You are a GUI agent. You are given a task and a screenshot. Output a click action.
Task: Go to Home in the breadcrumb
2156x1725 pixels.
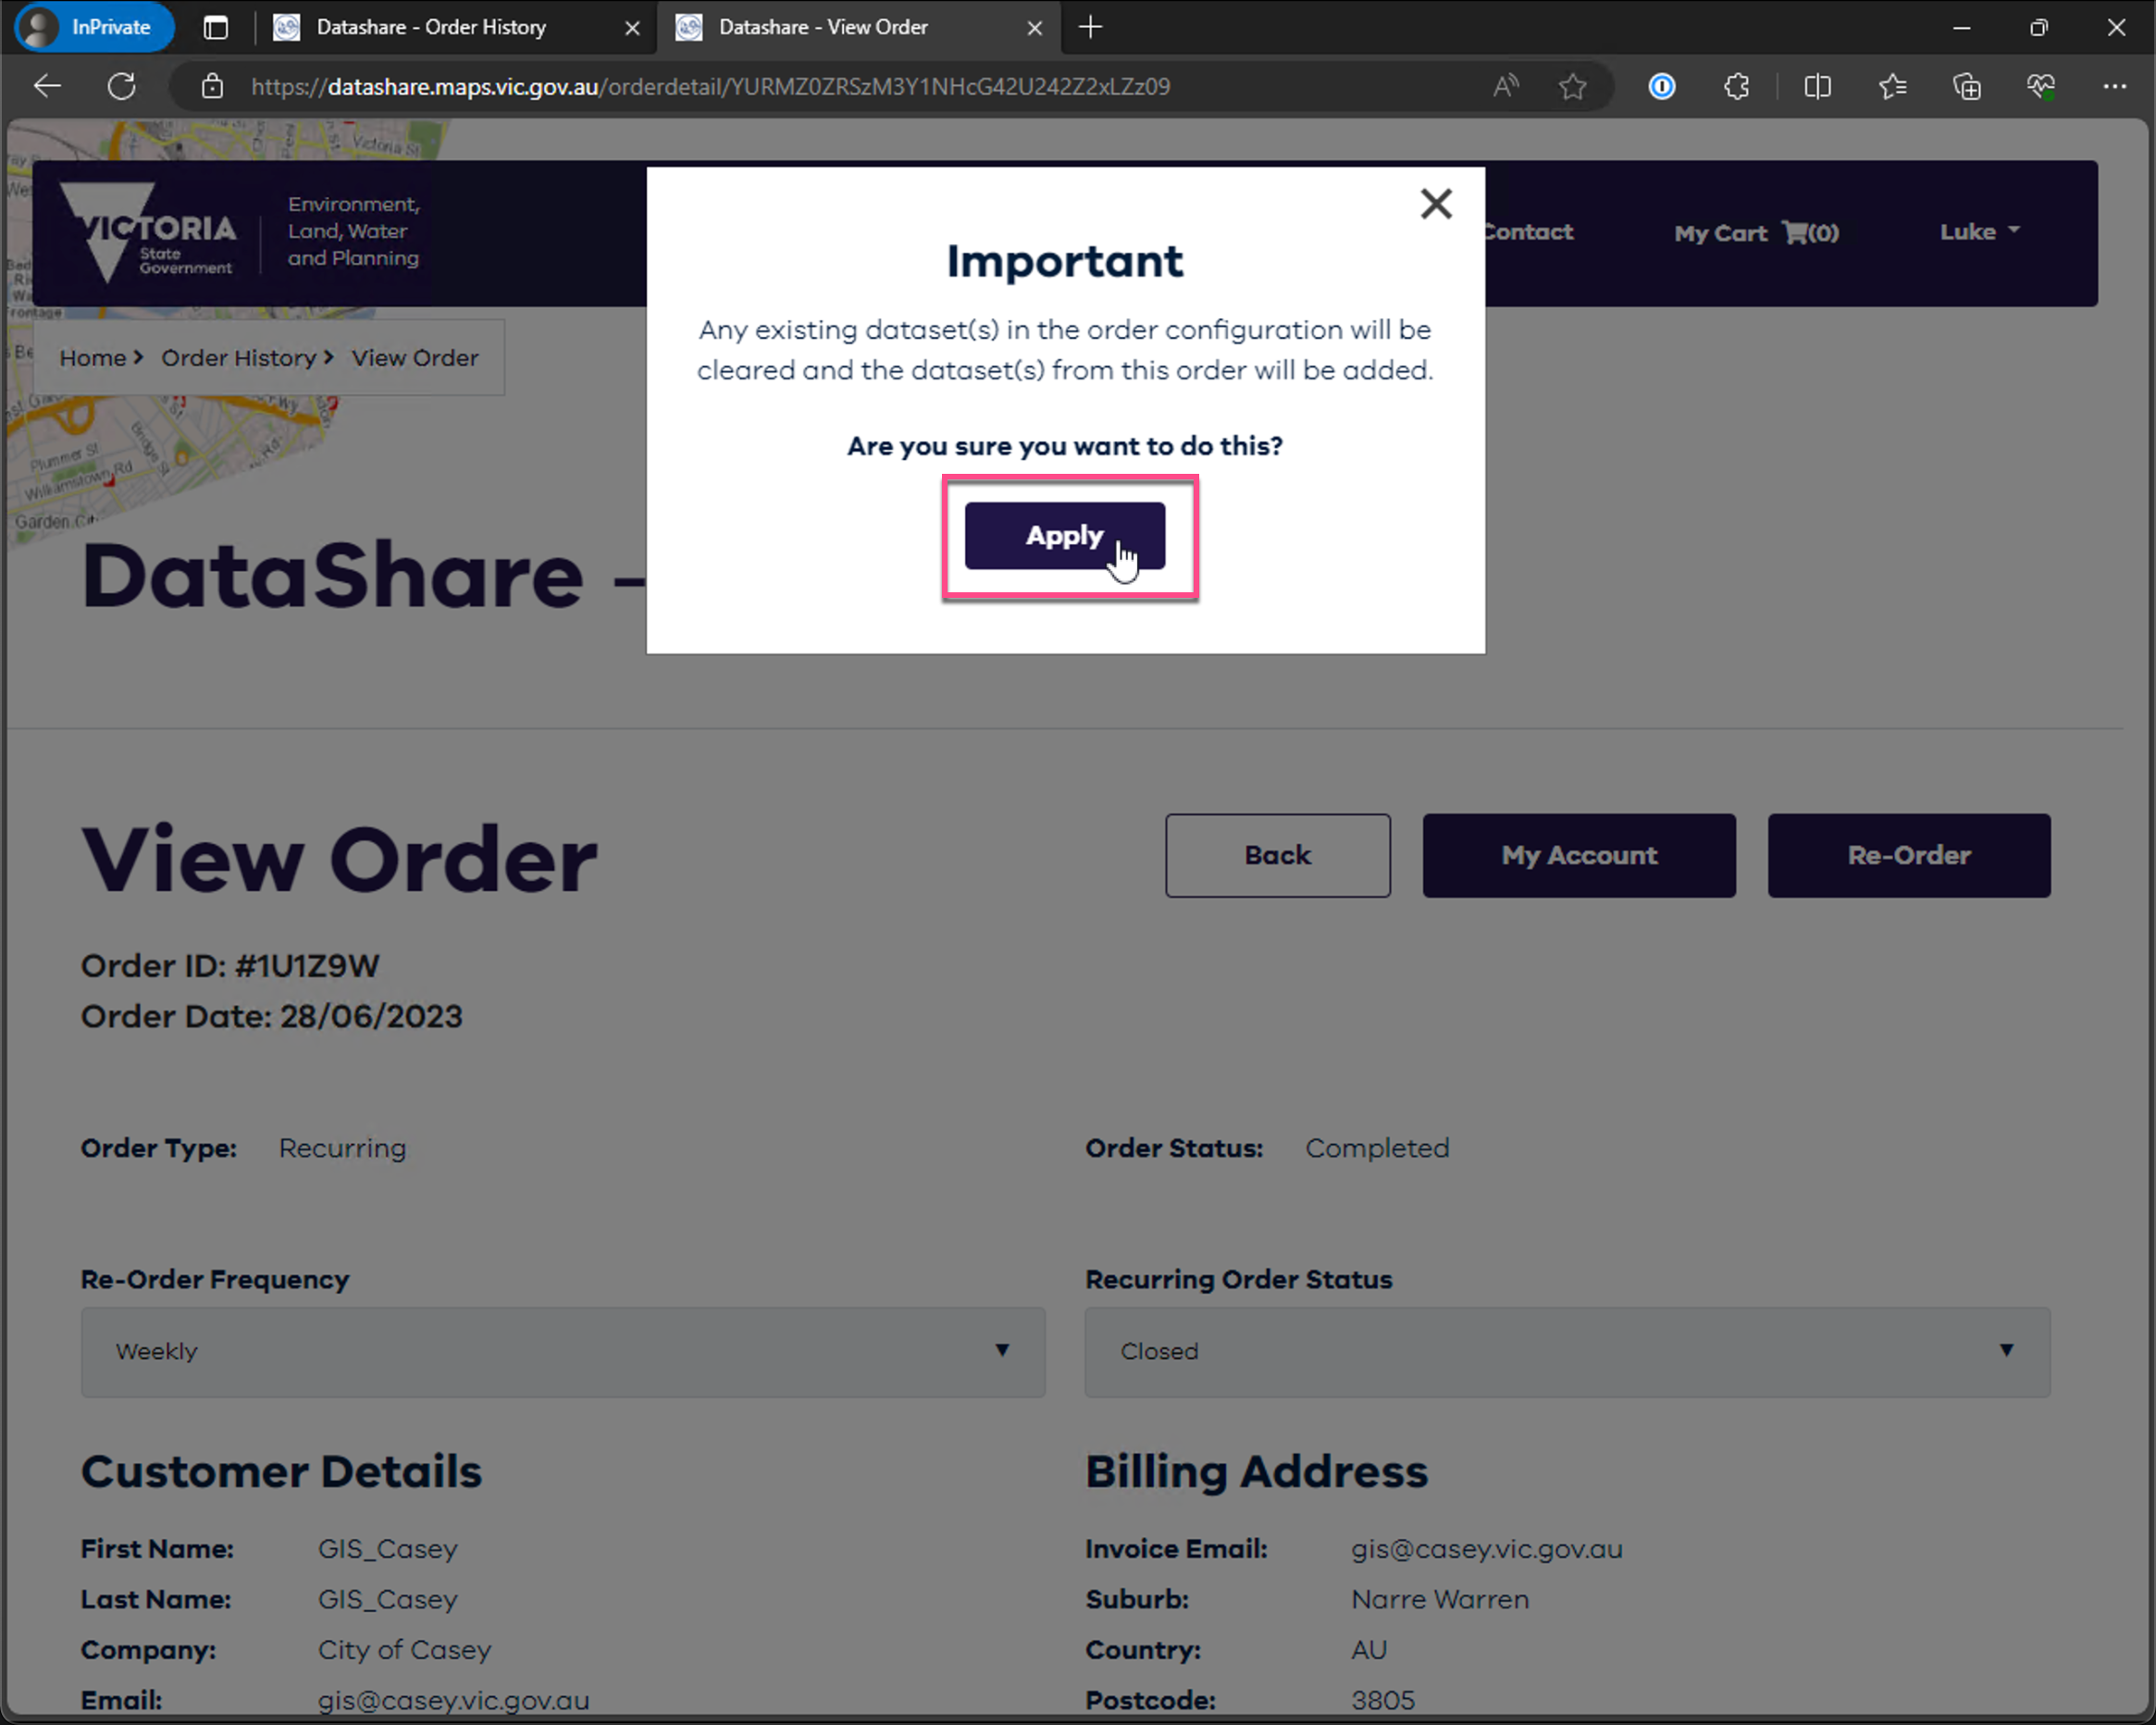[x=93, y=358]
